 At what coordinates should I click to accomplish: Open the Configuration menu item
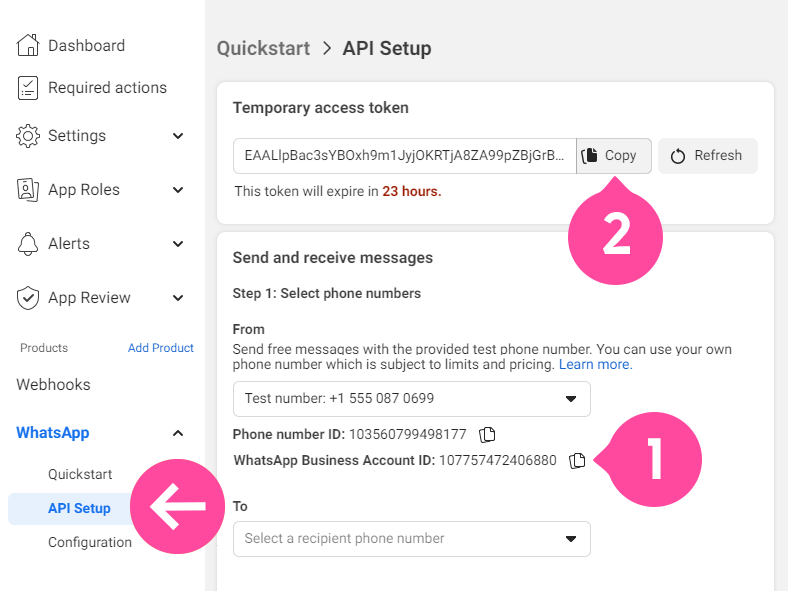90,542
